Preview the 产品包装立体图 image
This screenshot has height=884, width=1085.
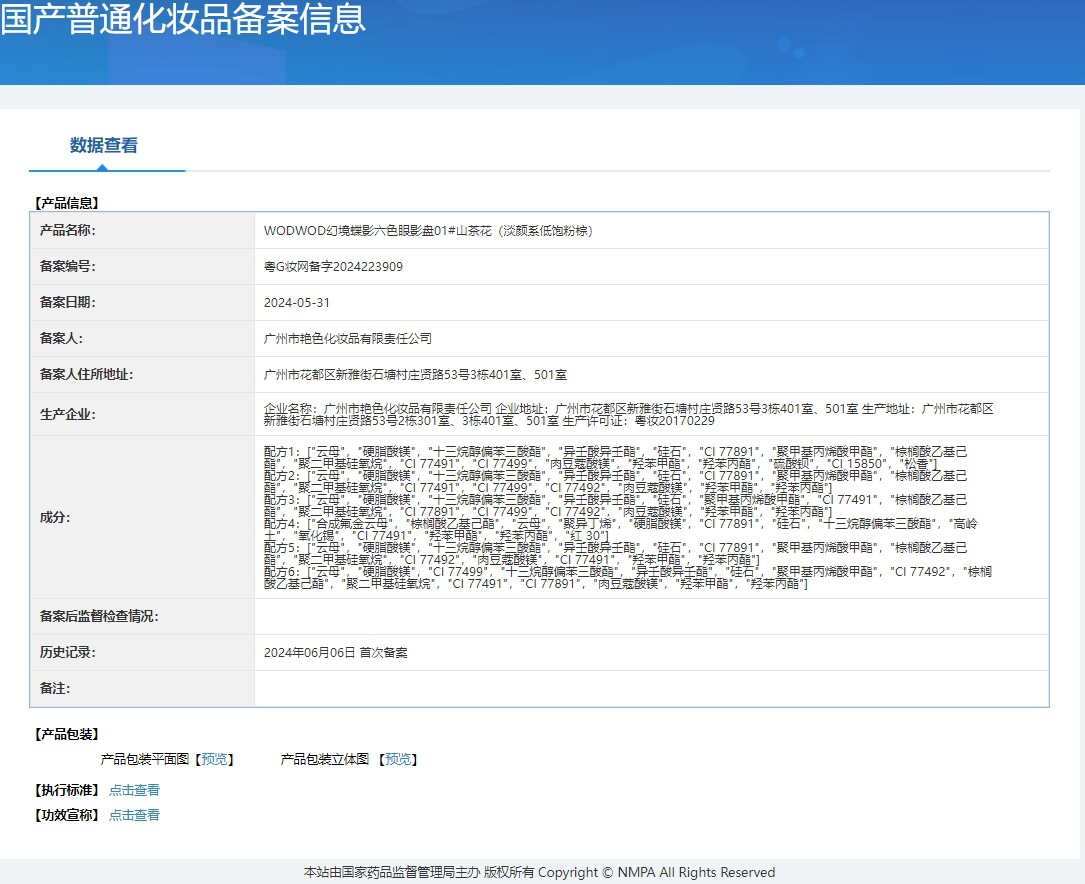pyautogui.click(x=398, y=759)
